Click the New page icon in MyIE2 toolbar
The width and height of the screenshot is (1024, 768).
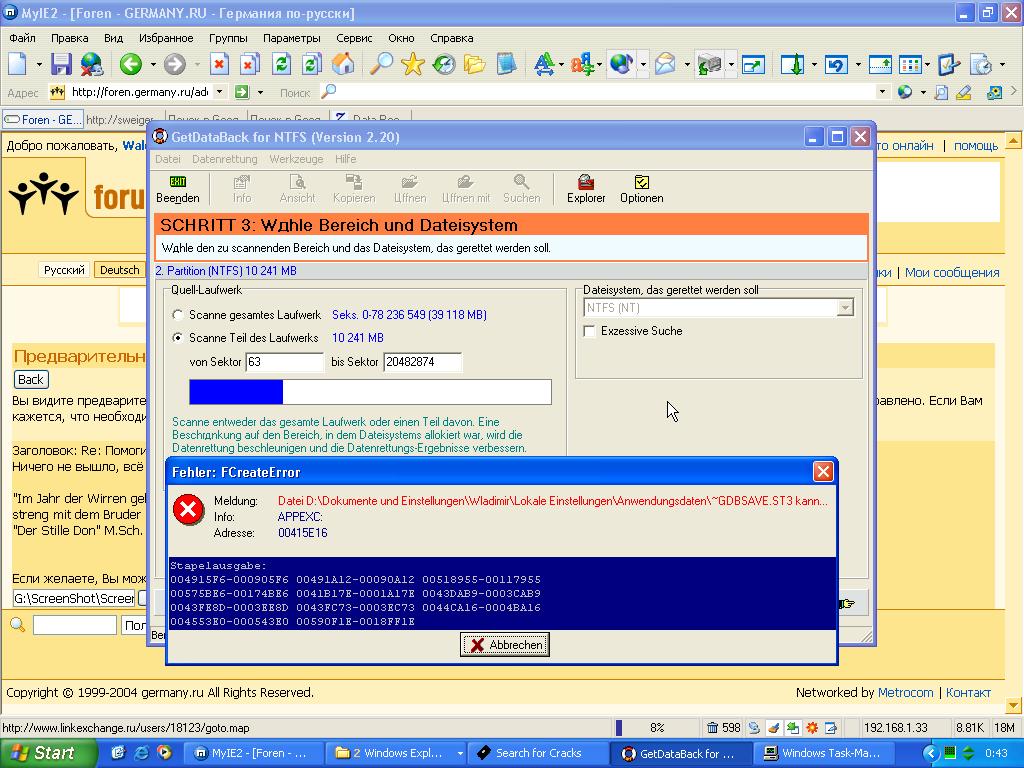tap(18, 64)
